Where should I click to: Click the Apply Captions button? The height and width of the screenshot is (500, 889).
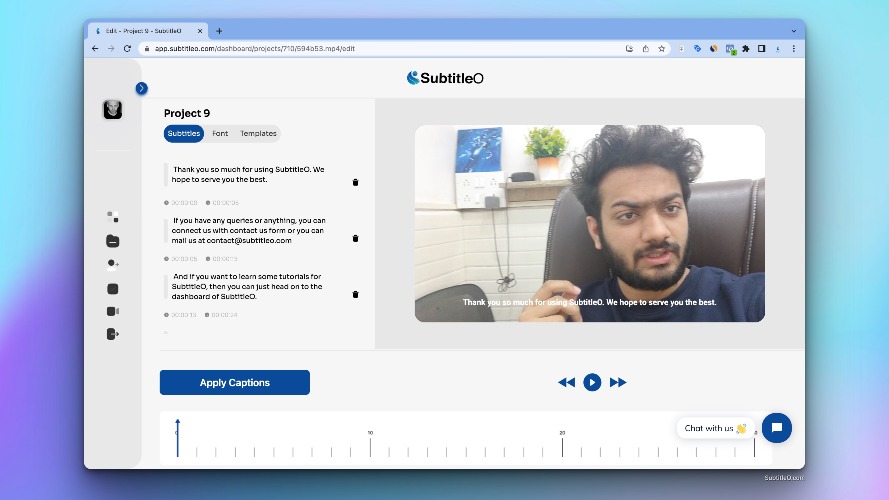[235, 383]
